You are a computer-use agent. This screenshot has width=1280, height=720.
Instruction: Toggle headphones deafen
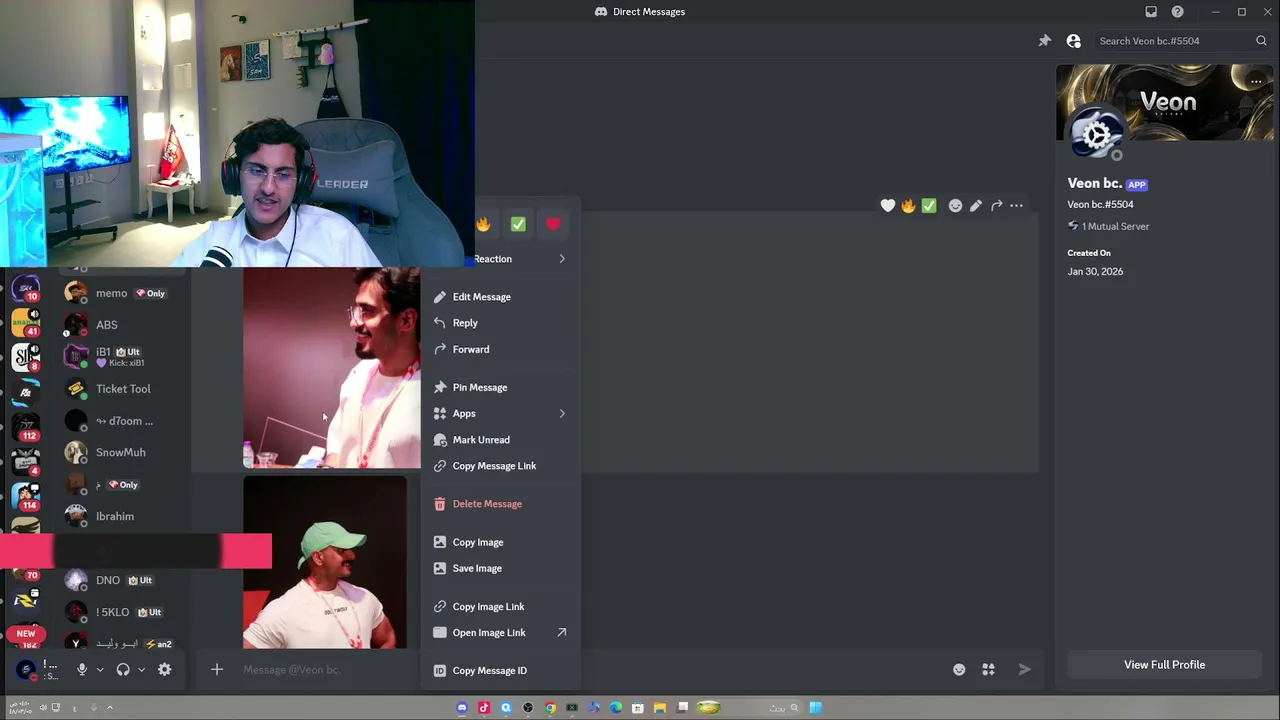(x=123, y=670)
